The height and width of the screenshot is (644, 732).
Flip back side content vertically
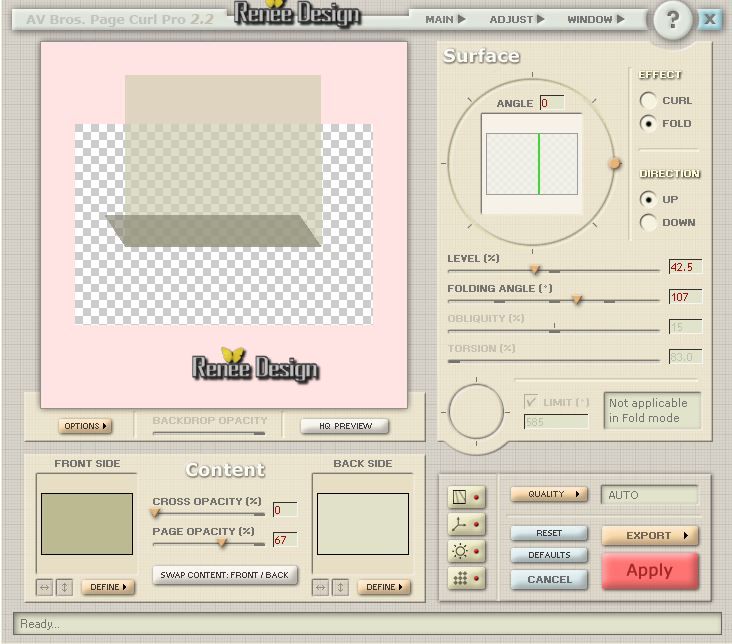pos(340,587)
